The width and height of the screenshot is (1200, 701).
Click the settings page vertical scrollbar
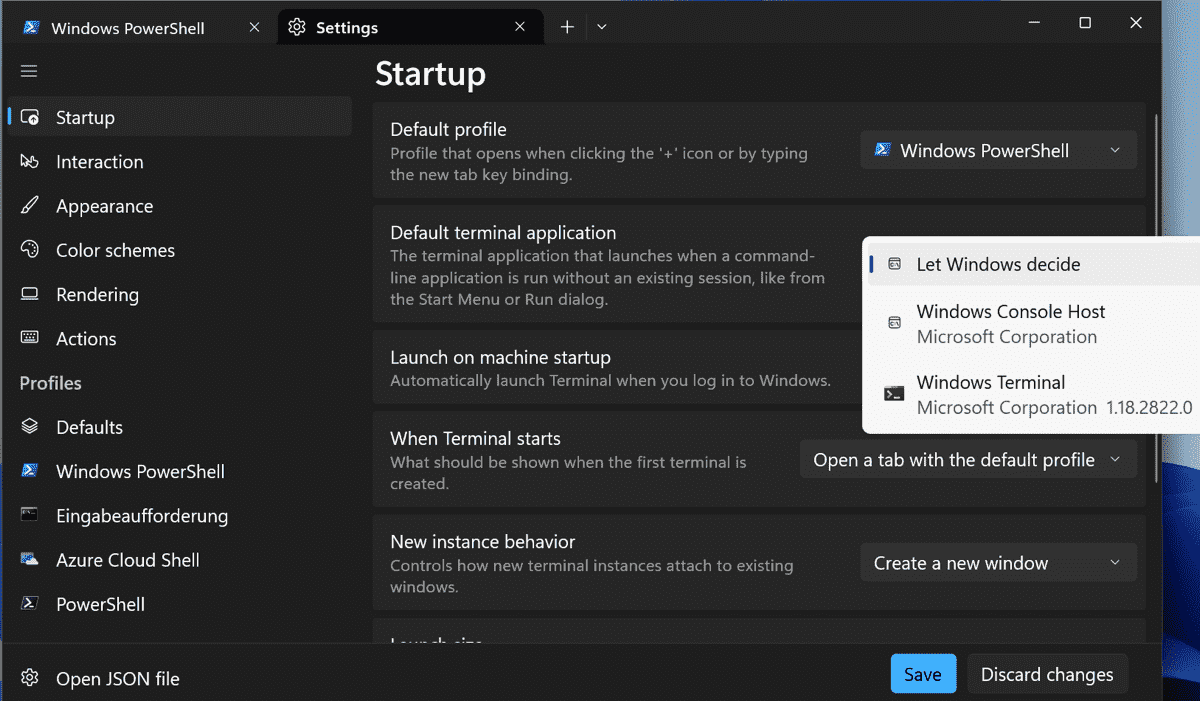(x=1157, y=300)
